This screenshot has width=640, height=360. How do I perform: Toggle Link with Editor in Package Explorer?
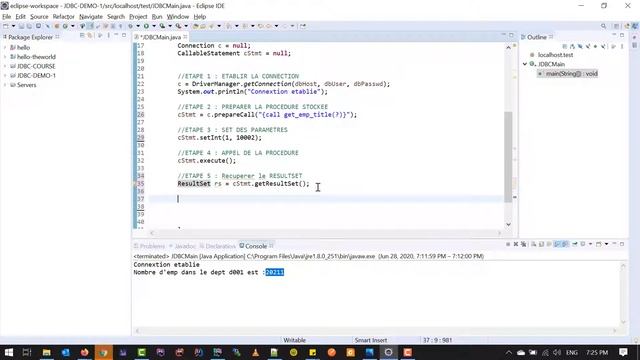tap(90, 36)
